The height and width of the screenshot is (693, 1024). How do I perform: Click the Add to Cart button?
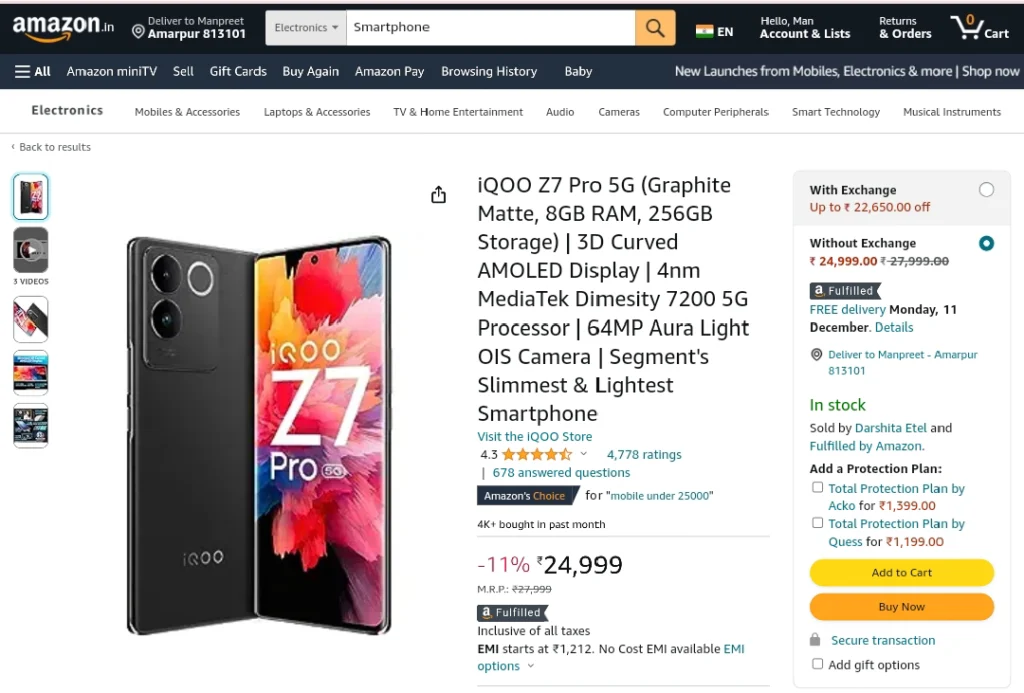[901, 572]
